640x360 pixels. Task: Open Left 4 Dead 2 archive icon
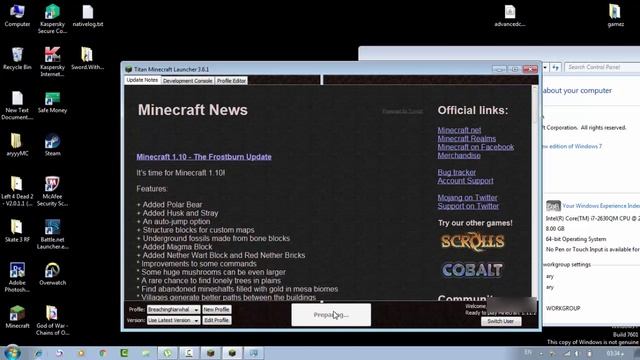coord(17,191)
